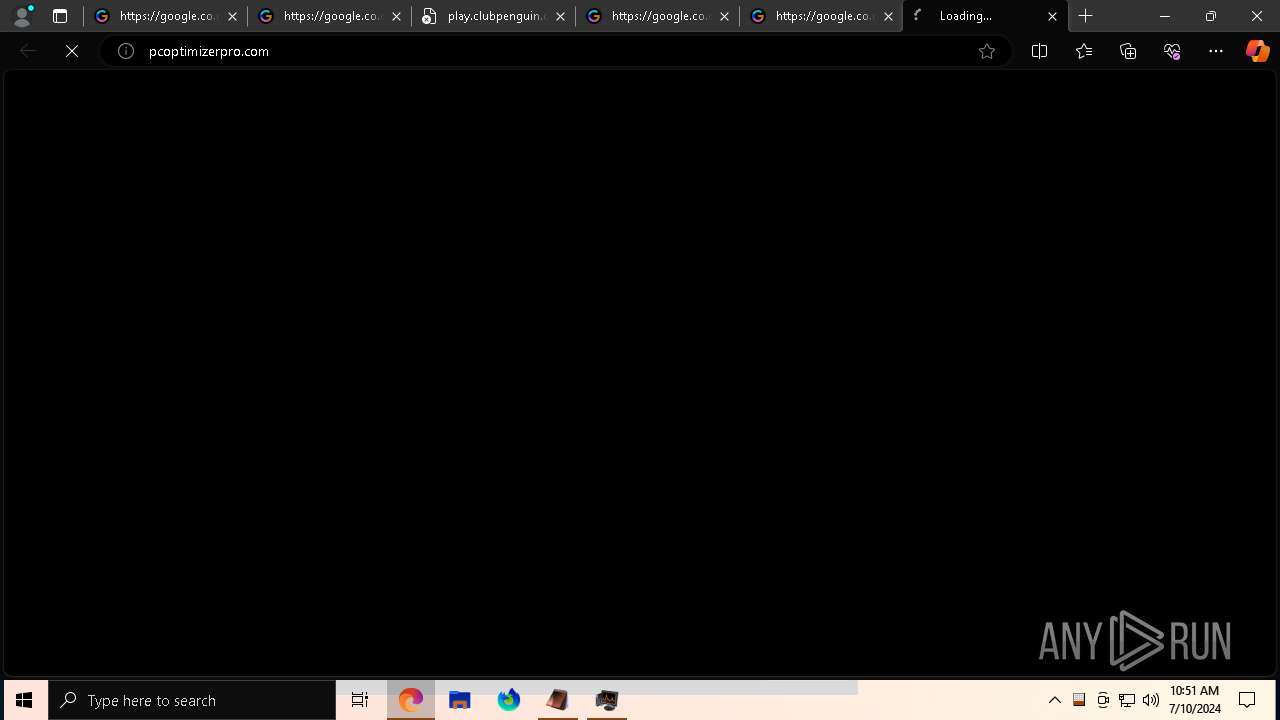1280x720 pixels.
Task: View site information for pcoptimizerpro.com
Action: coord(126,51)
